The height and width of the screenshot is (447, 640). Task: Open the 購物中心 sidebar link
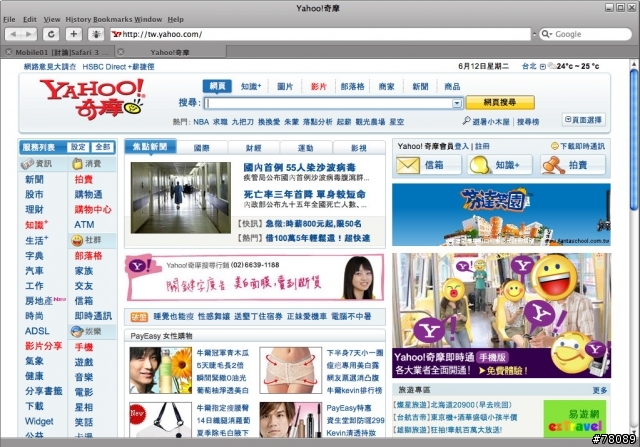[93, 209]
